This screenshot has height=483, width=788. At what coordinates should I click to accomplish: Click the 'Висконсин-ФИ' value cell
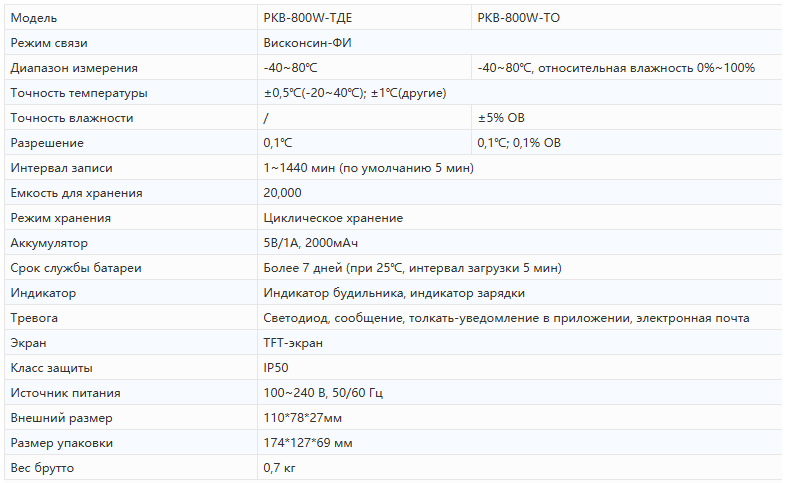(307, 43)
